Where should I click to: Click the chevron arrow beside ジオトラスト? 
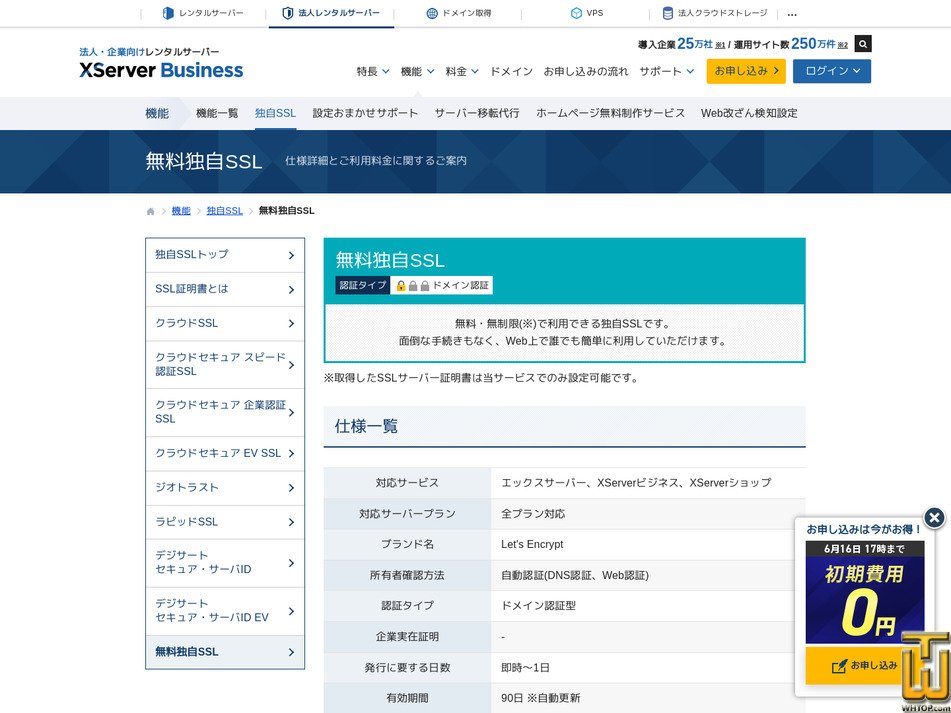point(291,488)
